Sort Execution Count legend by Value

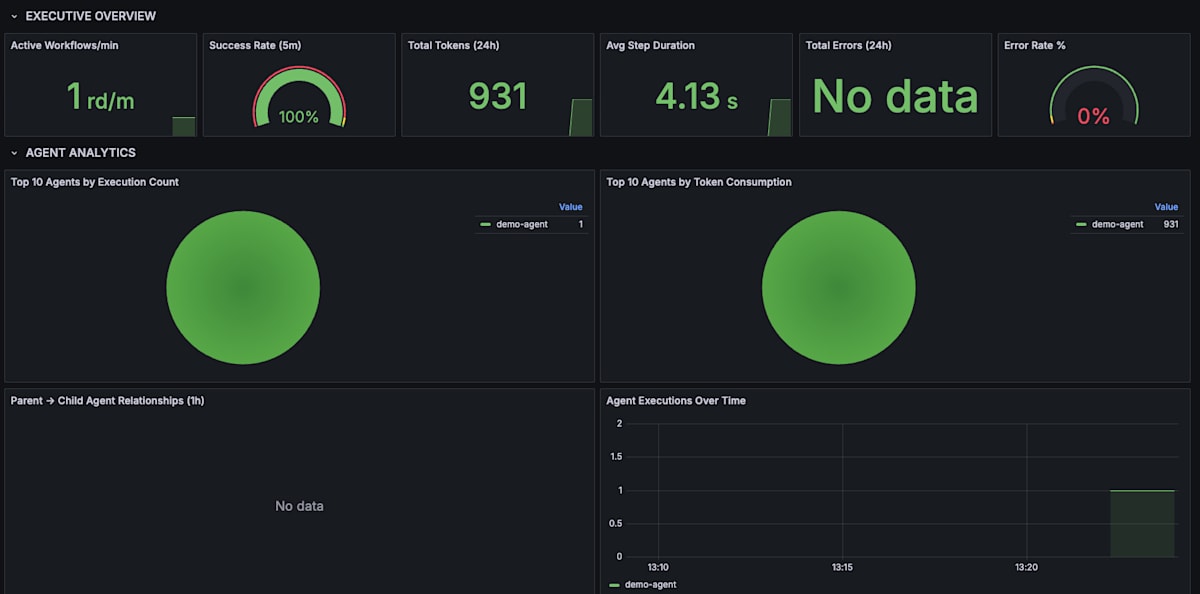pyautogui.click(x=570, y=207)
